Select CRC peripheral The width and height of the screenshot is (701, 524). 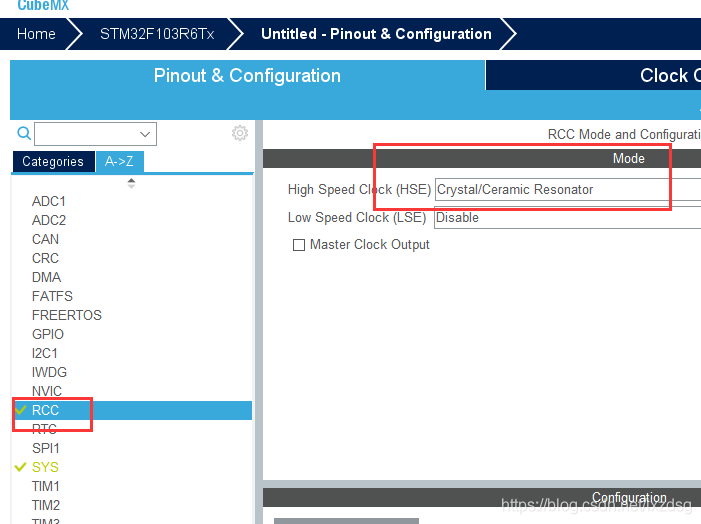point(45,258)
